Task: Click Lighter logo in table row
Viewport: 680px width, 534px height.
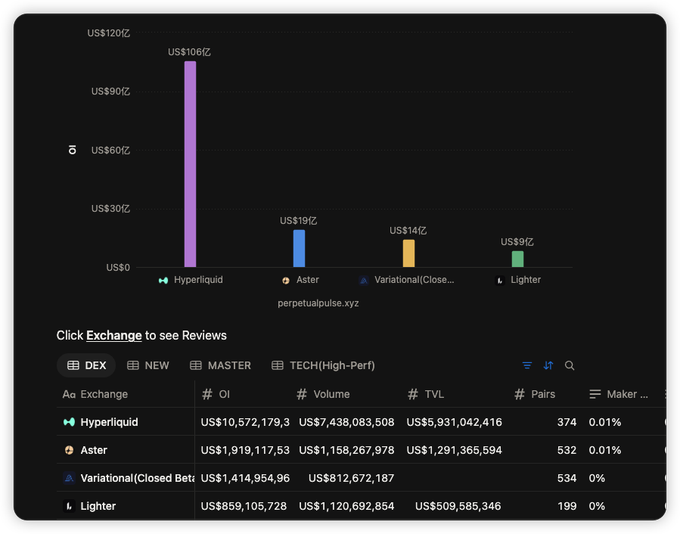Action: pyautogui.click(x=69, y=506)
